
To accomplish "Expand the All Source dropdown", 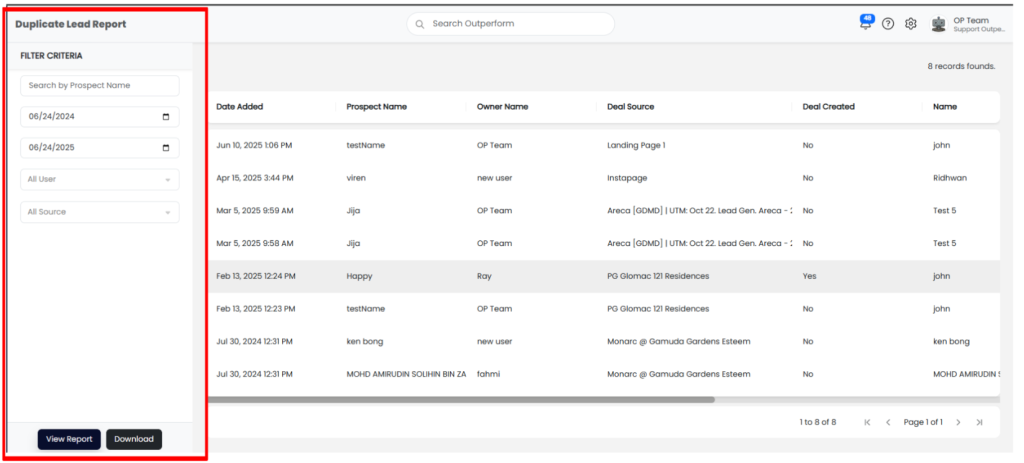I will [100, 212].
